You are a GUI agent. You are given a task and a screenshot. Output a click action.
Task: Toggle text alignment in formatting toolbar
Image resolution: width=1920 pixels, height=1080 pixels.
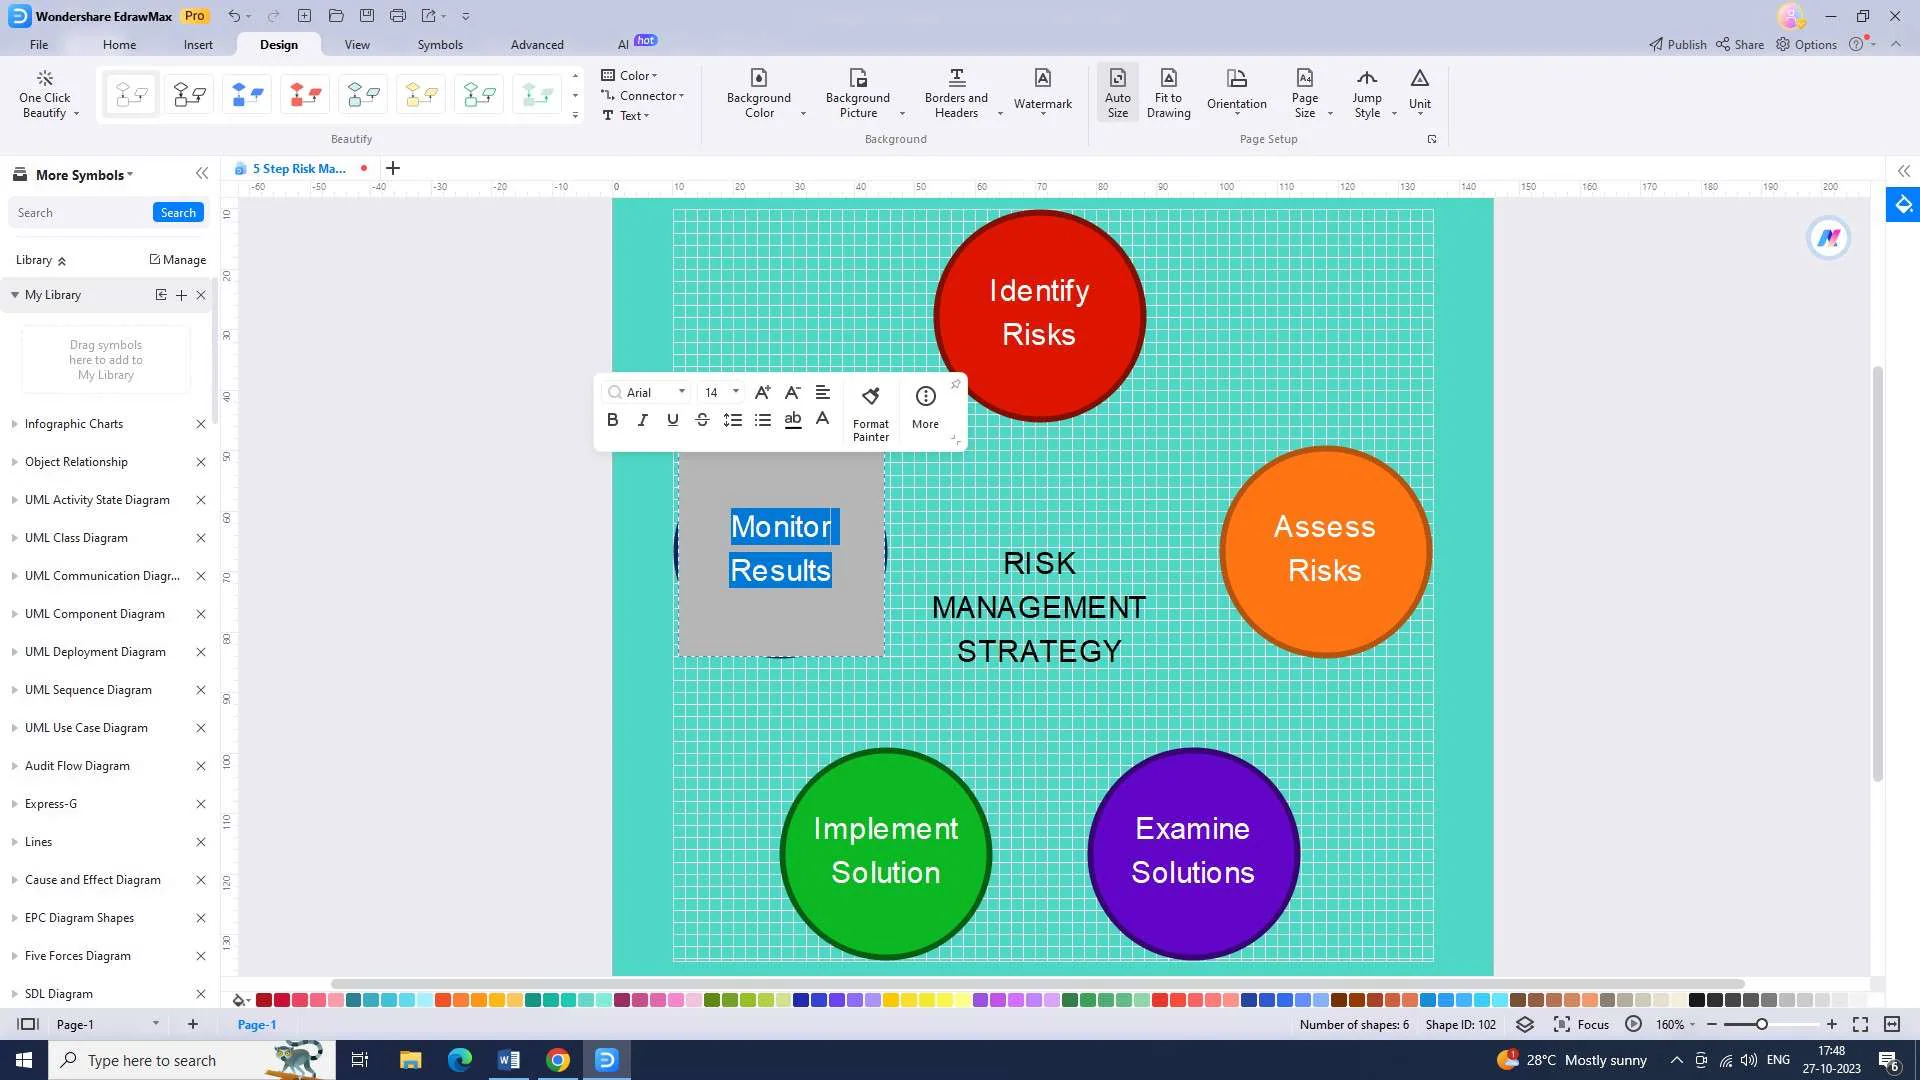[x=822, y=392]
